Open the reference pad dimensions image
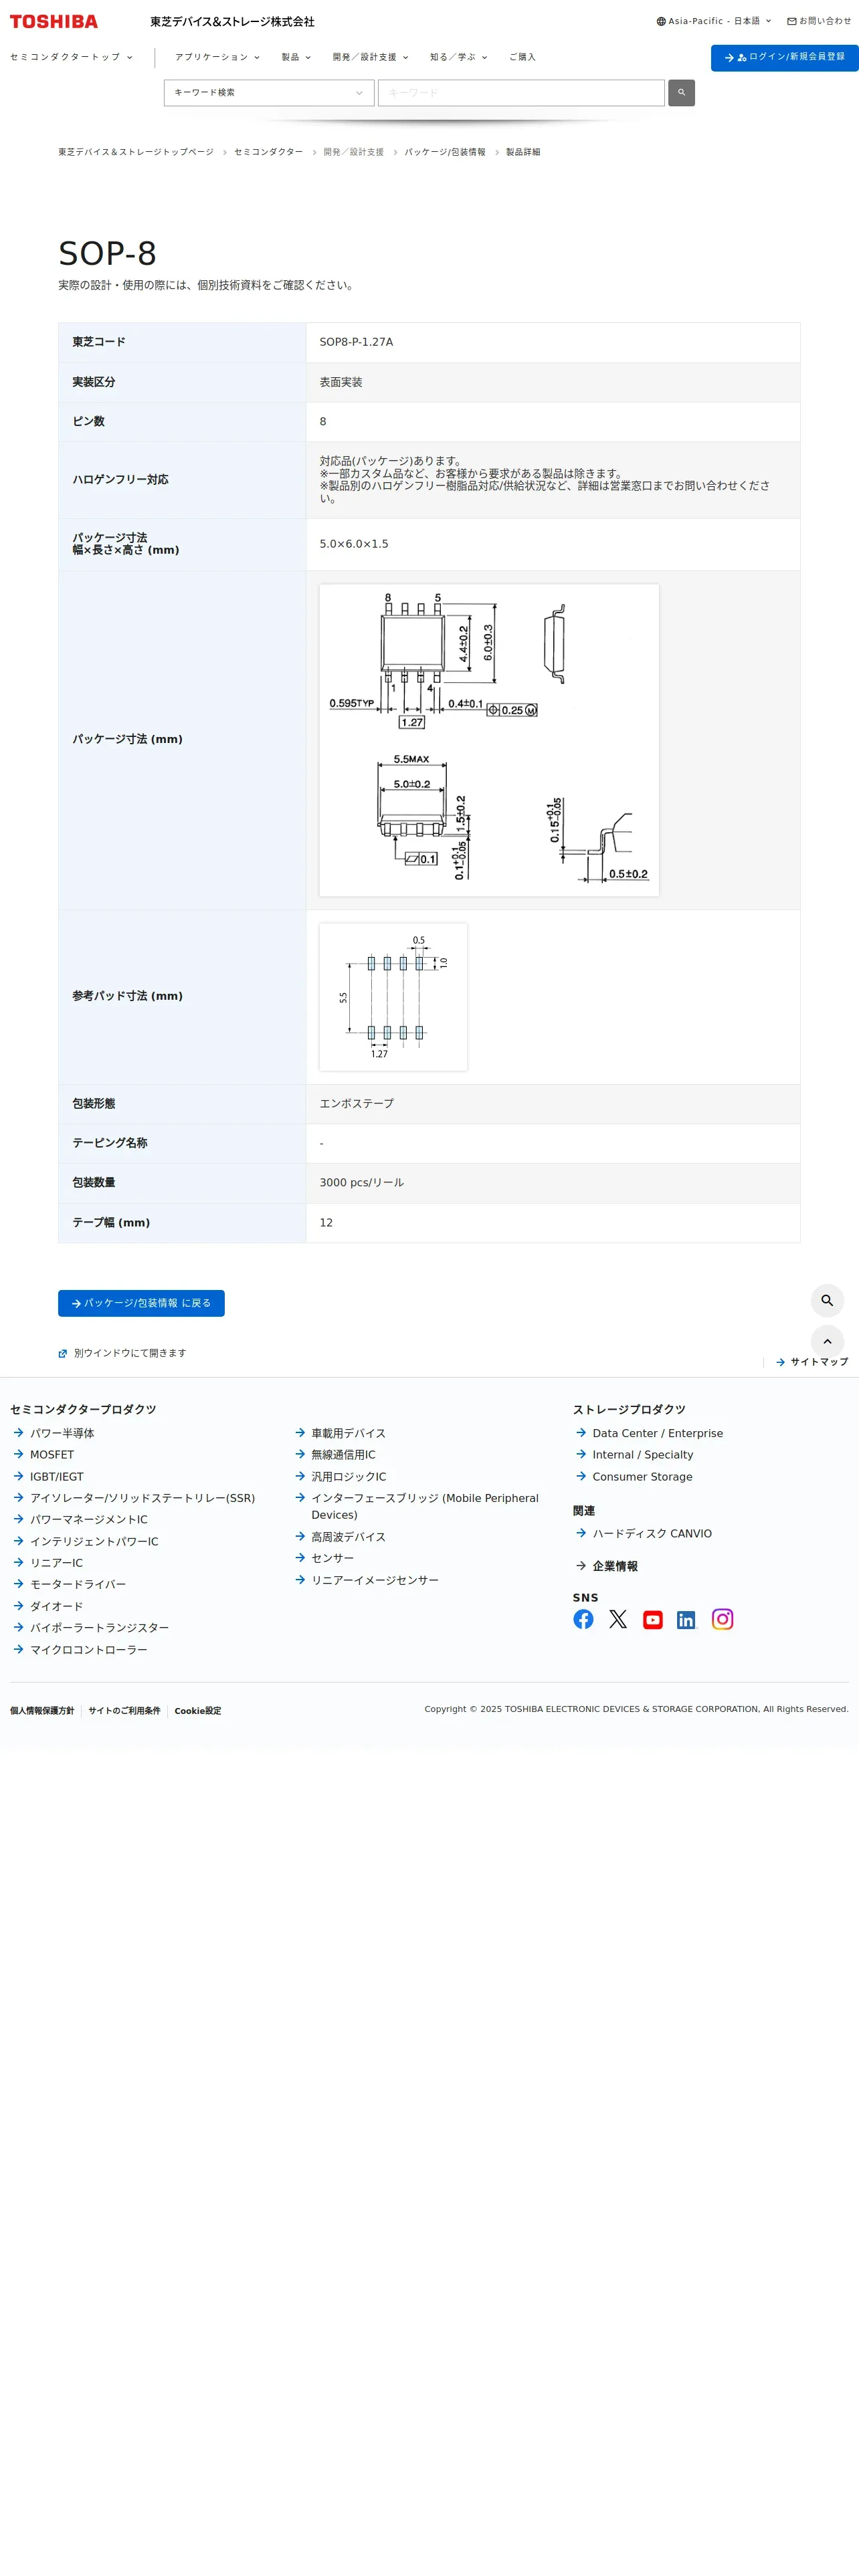This screenshot has width=859, height=2576. [x=393, y=997]
